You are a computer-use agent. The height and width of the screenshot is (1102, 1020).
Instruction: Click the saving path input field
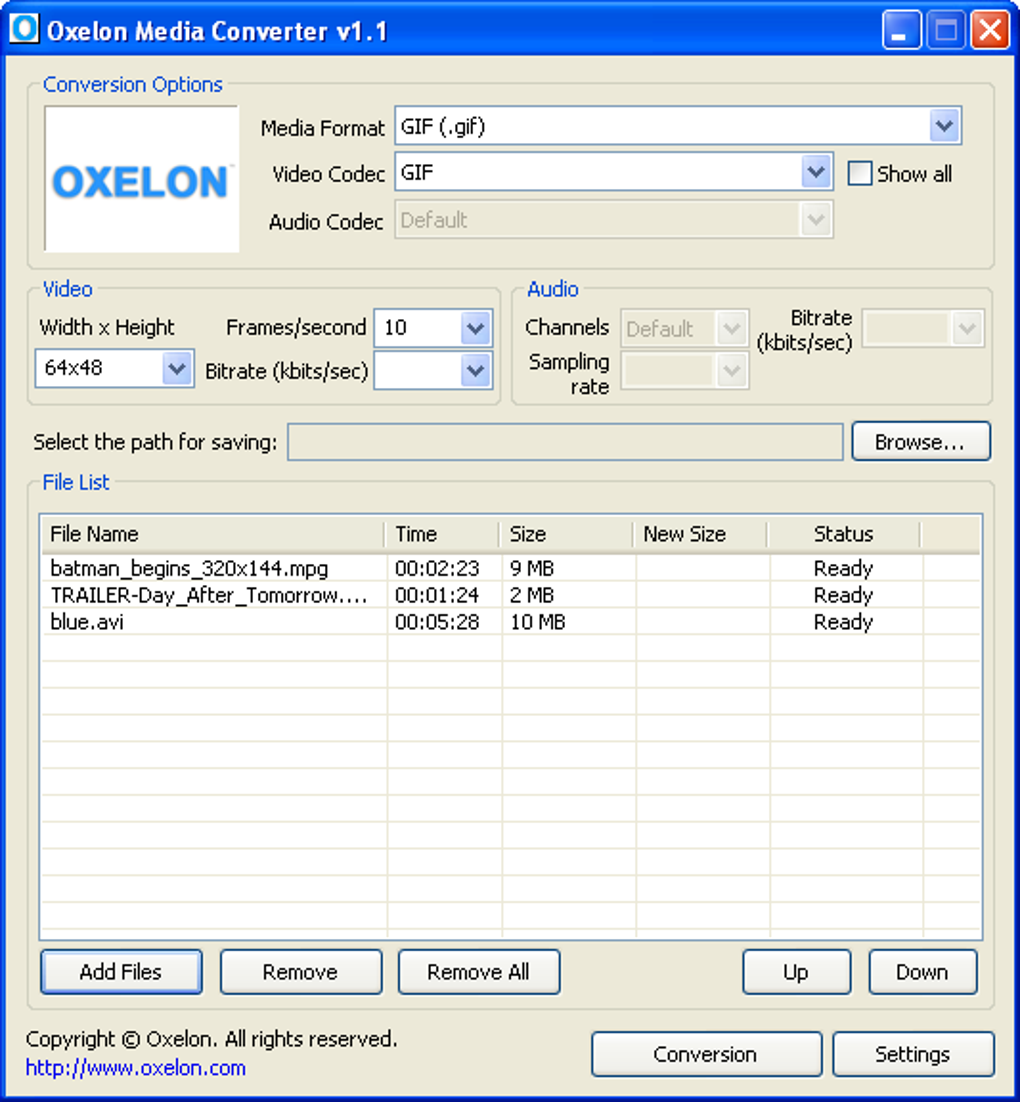click(565, 442)
